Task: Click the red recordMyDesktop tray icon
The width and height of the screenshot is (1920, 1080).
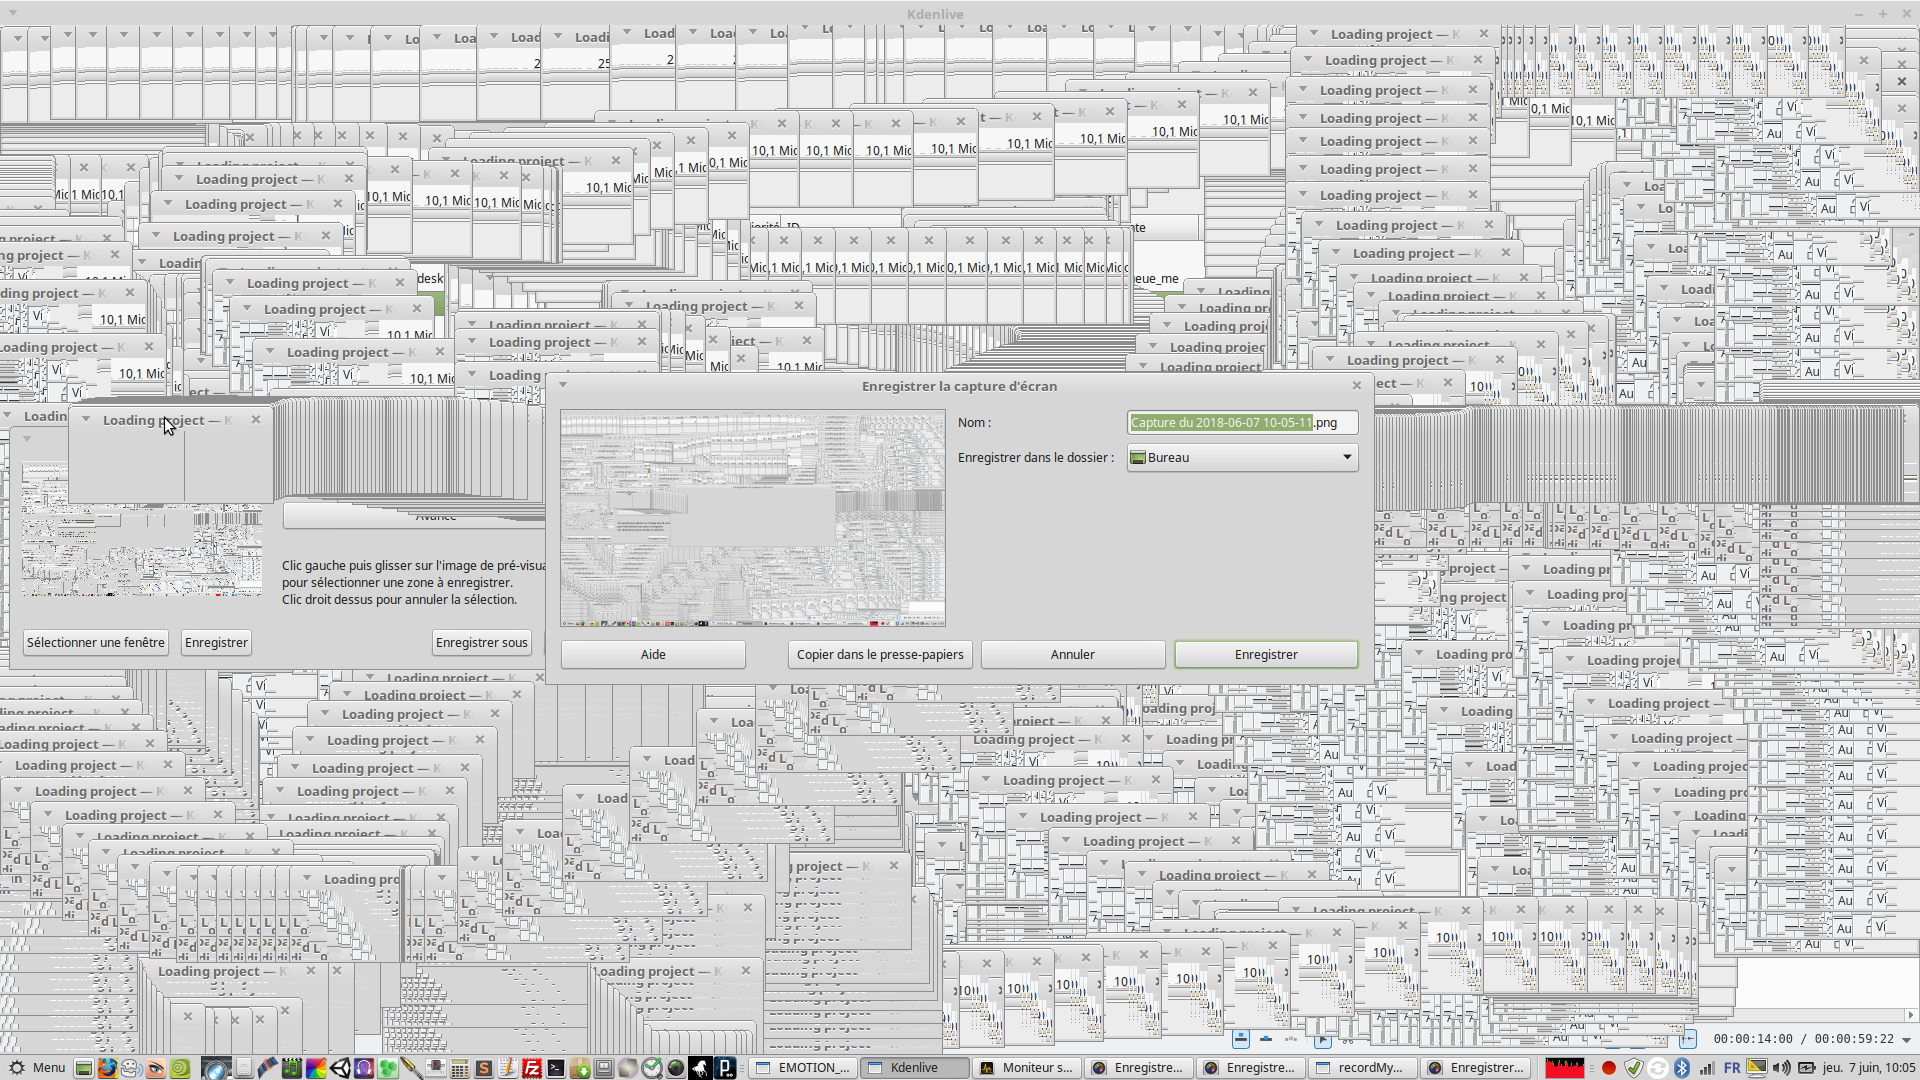Action: 1609,1068
